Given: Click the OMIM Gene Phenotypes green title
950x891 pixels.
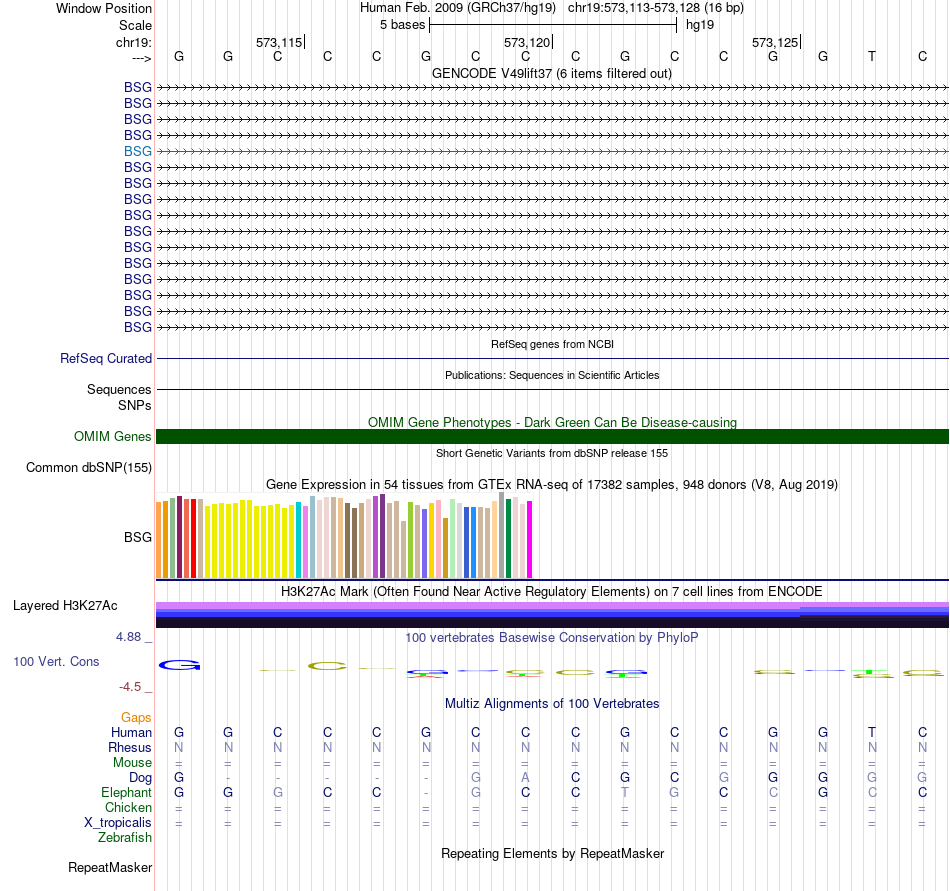Looking at the screenshot, I should [552, 422].
